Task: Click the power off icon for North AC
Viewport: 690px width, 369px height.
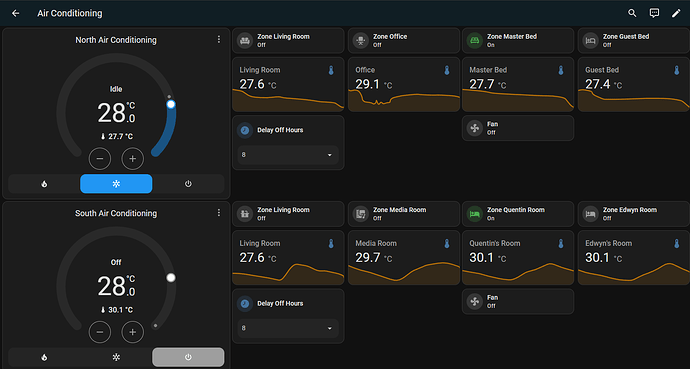Action: [x=188, y=184]
